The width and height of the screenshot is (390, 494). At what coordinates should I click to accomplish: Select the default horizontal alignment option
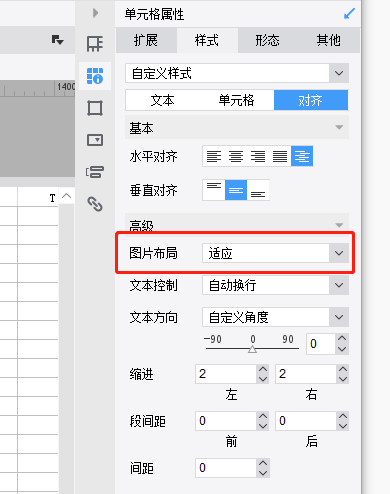[302, 156]
